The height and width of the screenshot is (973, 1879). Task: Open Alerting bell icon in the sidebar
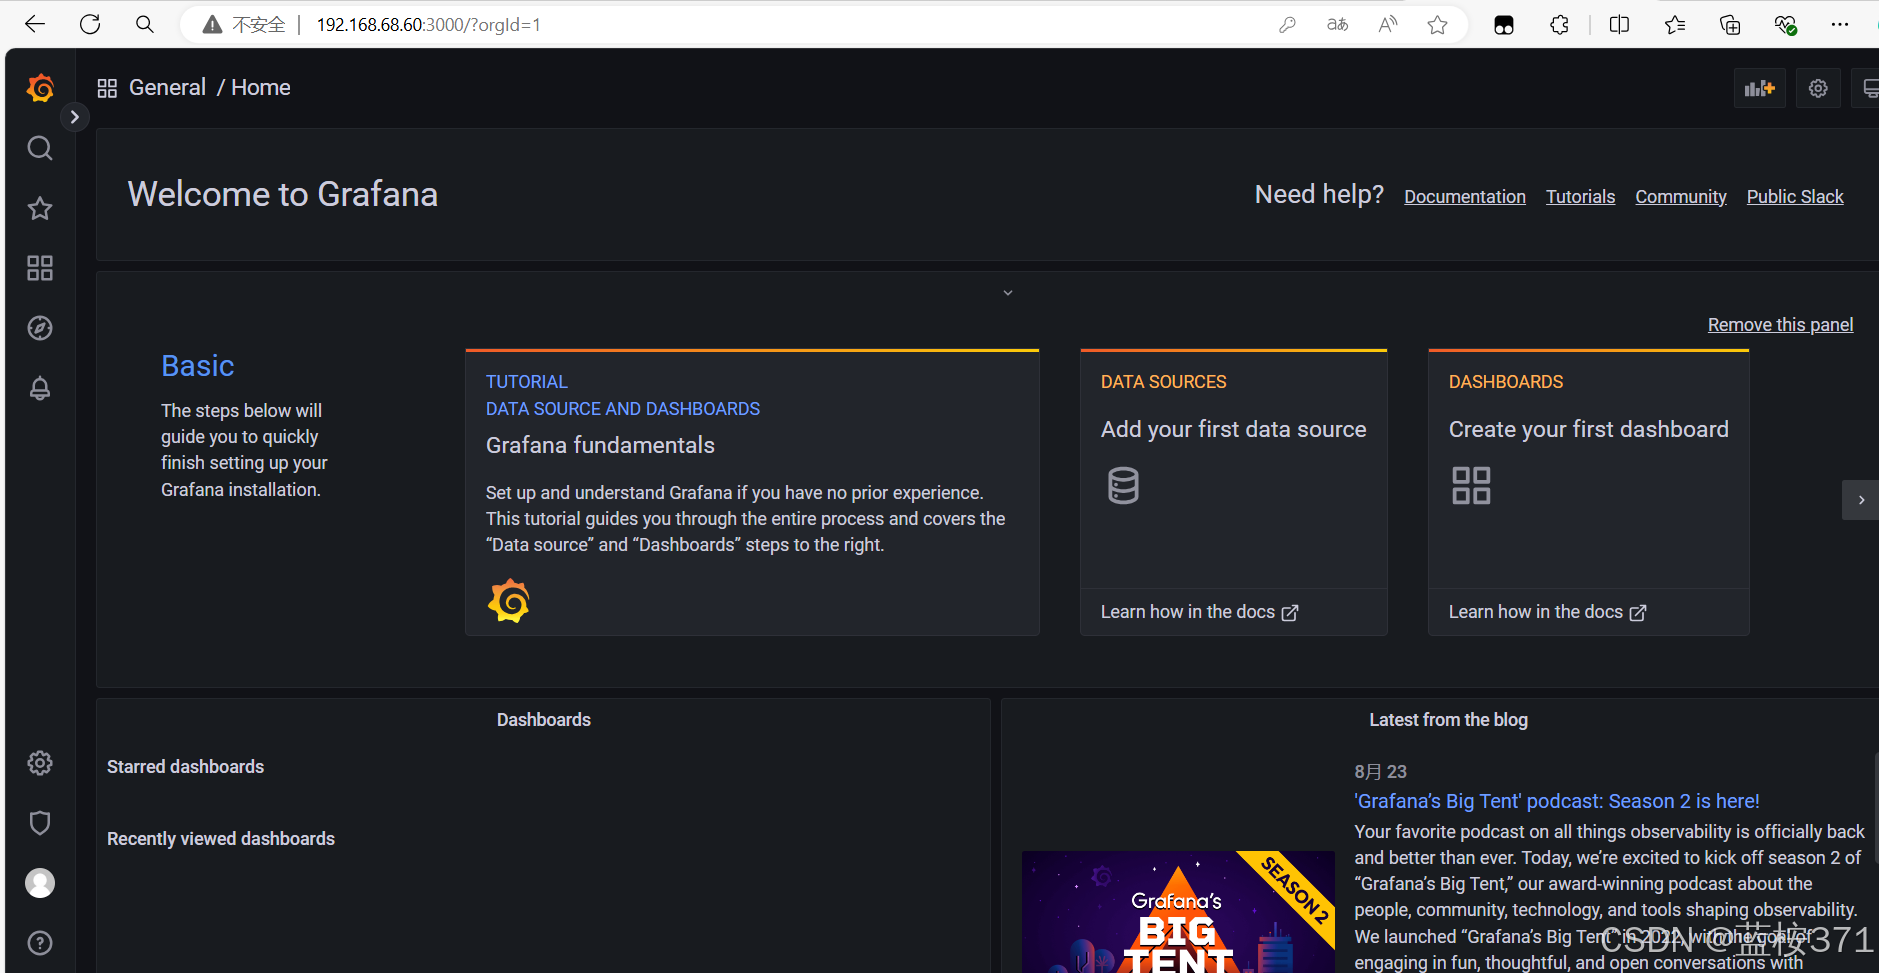(40, 388)
